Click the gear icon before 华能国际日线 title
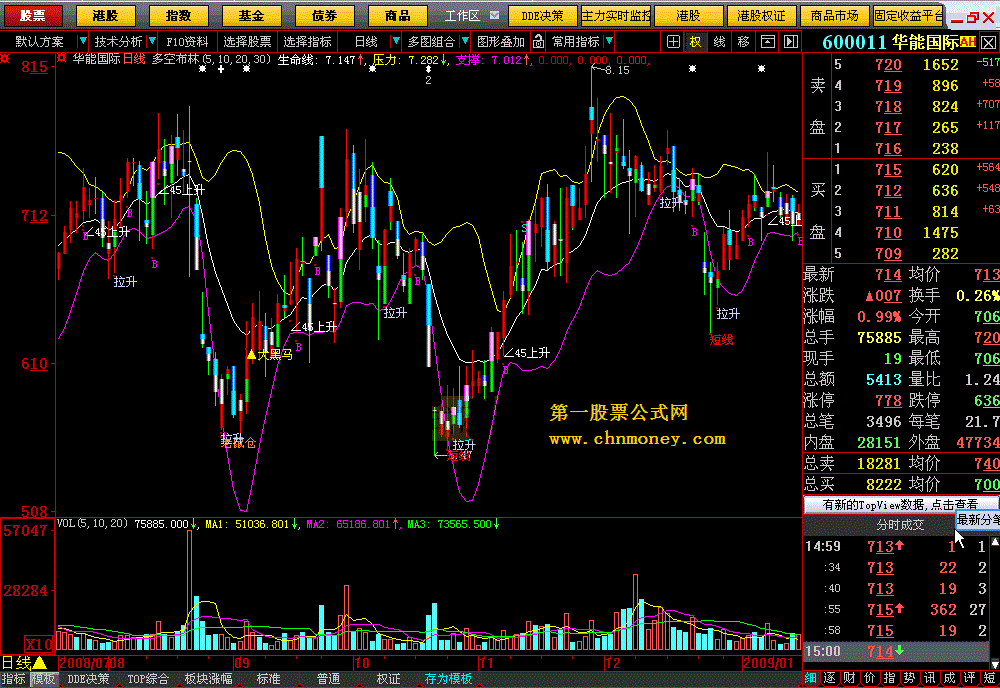 pos(62,59)
